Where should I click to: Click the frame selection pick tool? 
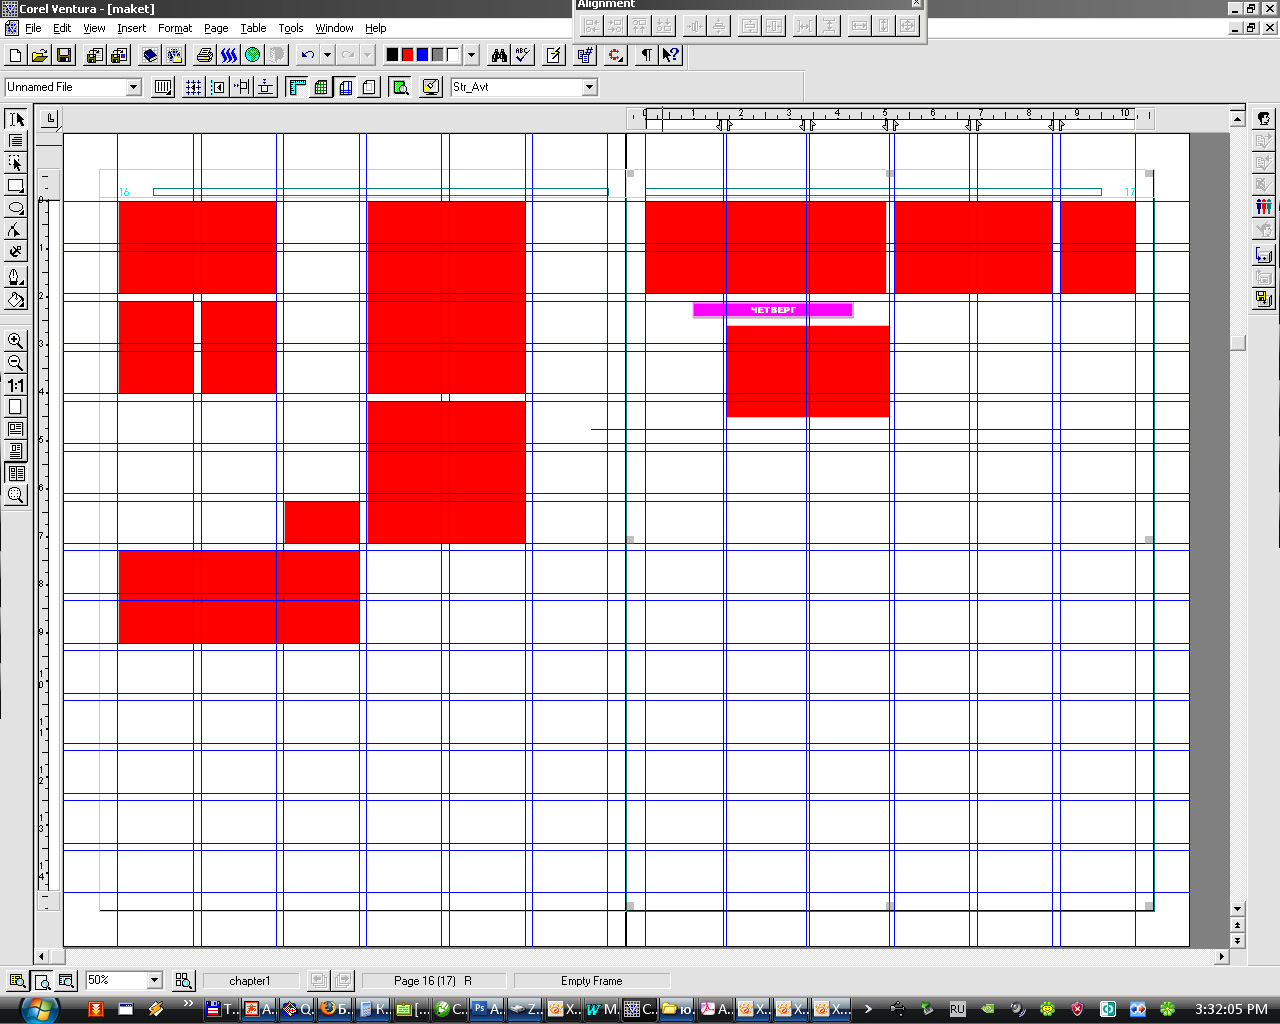click(16, 163)
